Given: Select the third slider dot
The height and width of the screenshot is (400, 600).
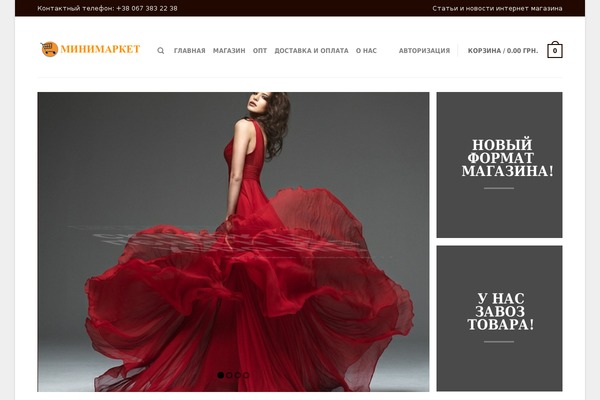Looking at the screenshot, I should [238, 375].
